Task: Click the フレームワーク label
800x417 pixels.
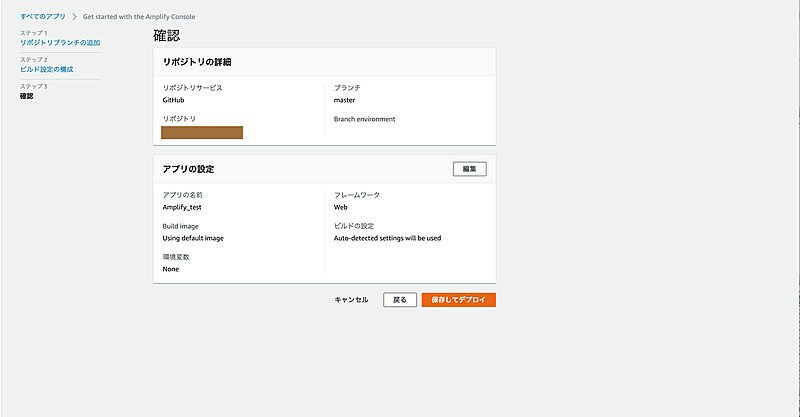Action: click(357, 195)
